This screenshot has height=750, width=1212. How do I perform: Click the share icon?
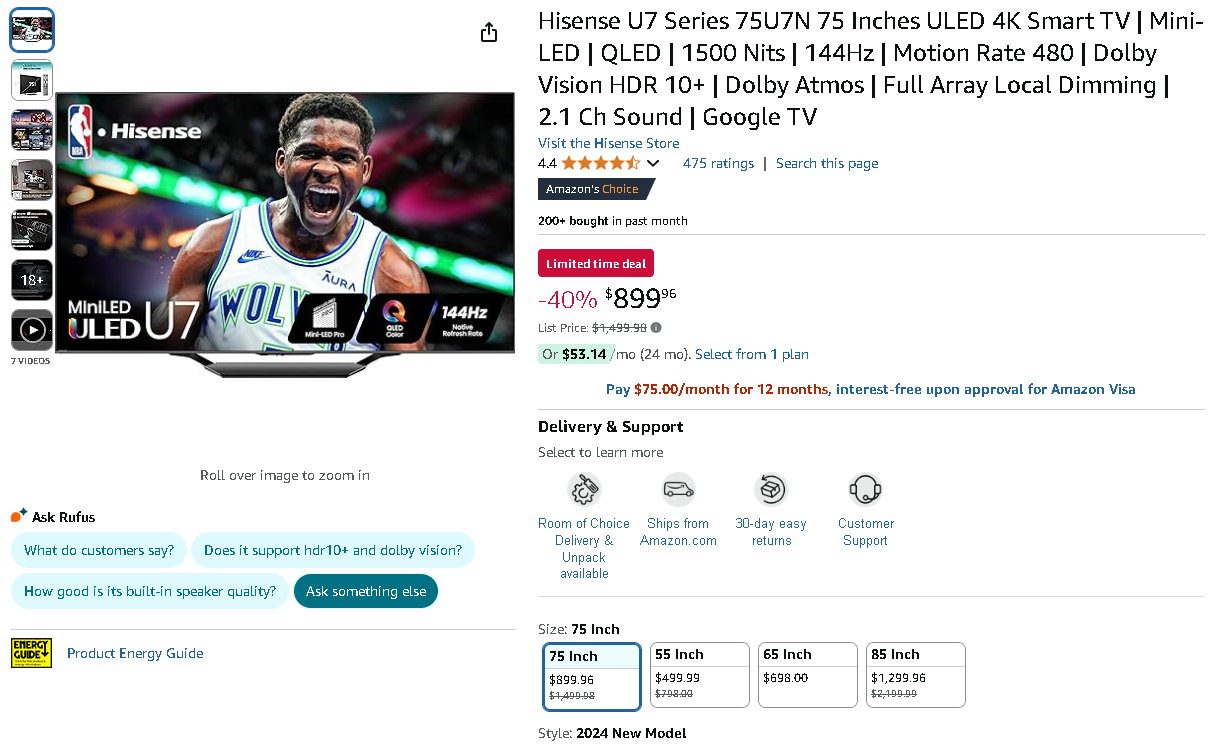(x=488, y=31)
